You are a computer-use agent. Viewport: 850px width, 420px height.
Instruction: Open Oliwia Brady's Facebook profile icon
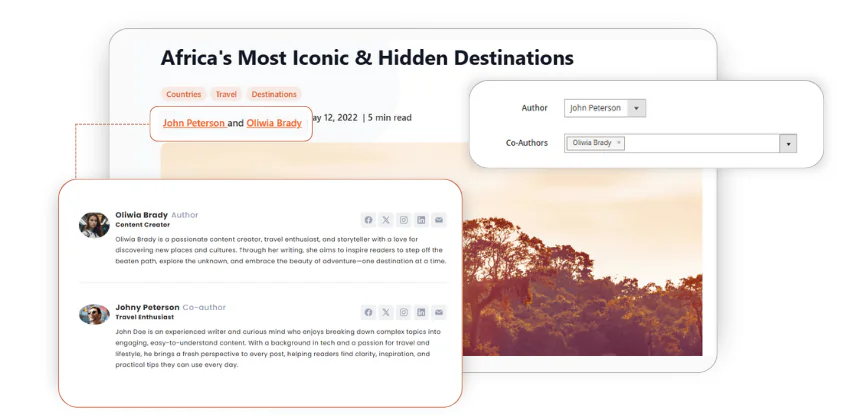[368, 220]
